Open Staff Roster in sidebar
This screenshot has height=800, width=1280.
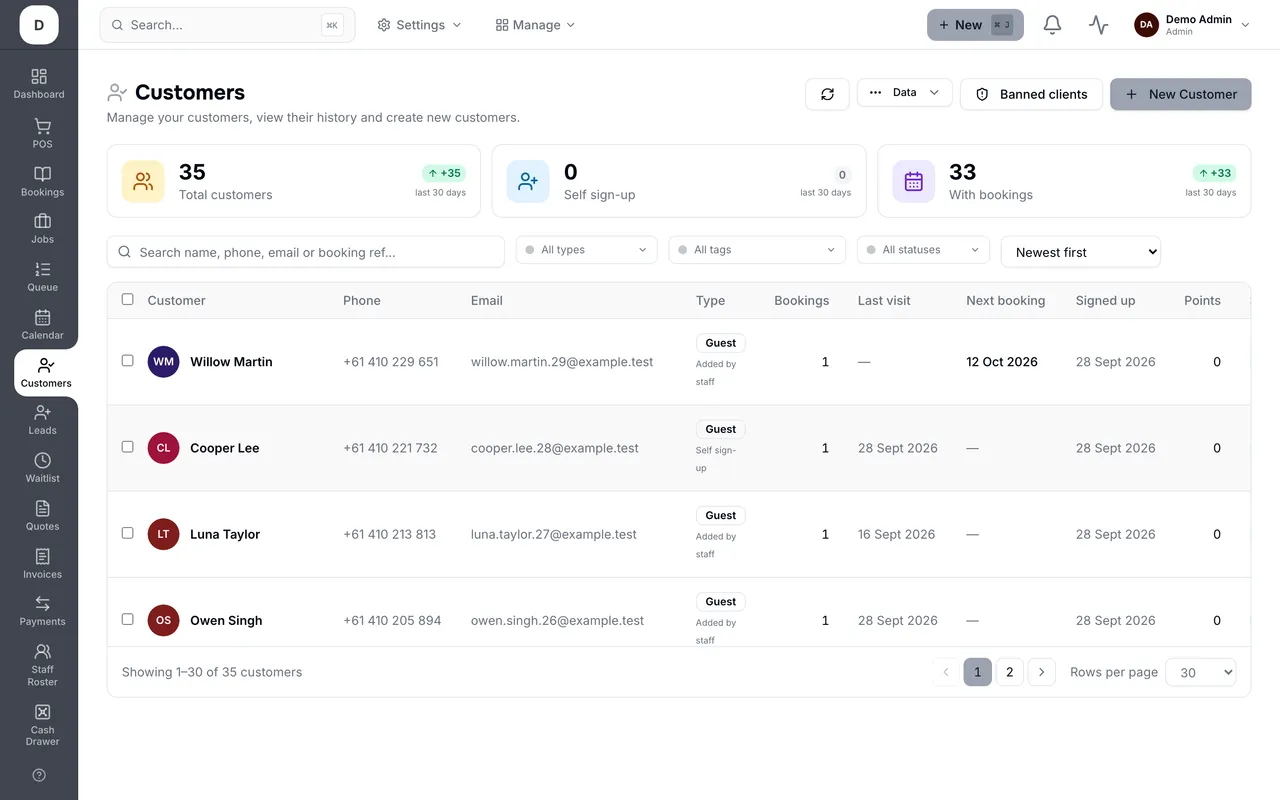(42, 665)
